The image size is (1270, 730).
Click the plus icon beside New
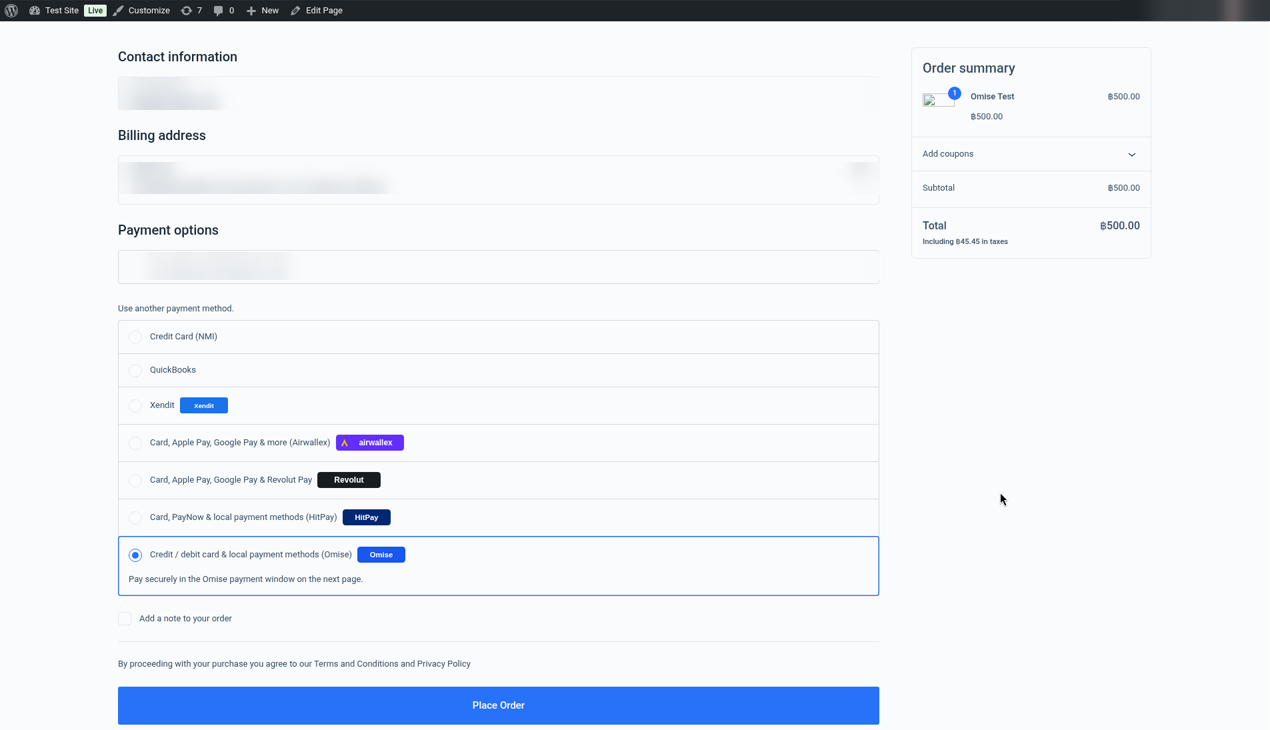click(x=251, y=10)
